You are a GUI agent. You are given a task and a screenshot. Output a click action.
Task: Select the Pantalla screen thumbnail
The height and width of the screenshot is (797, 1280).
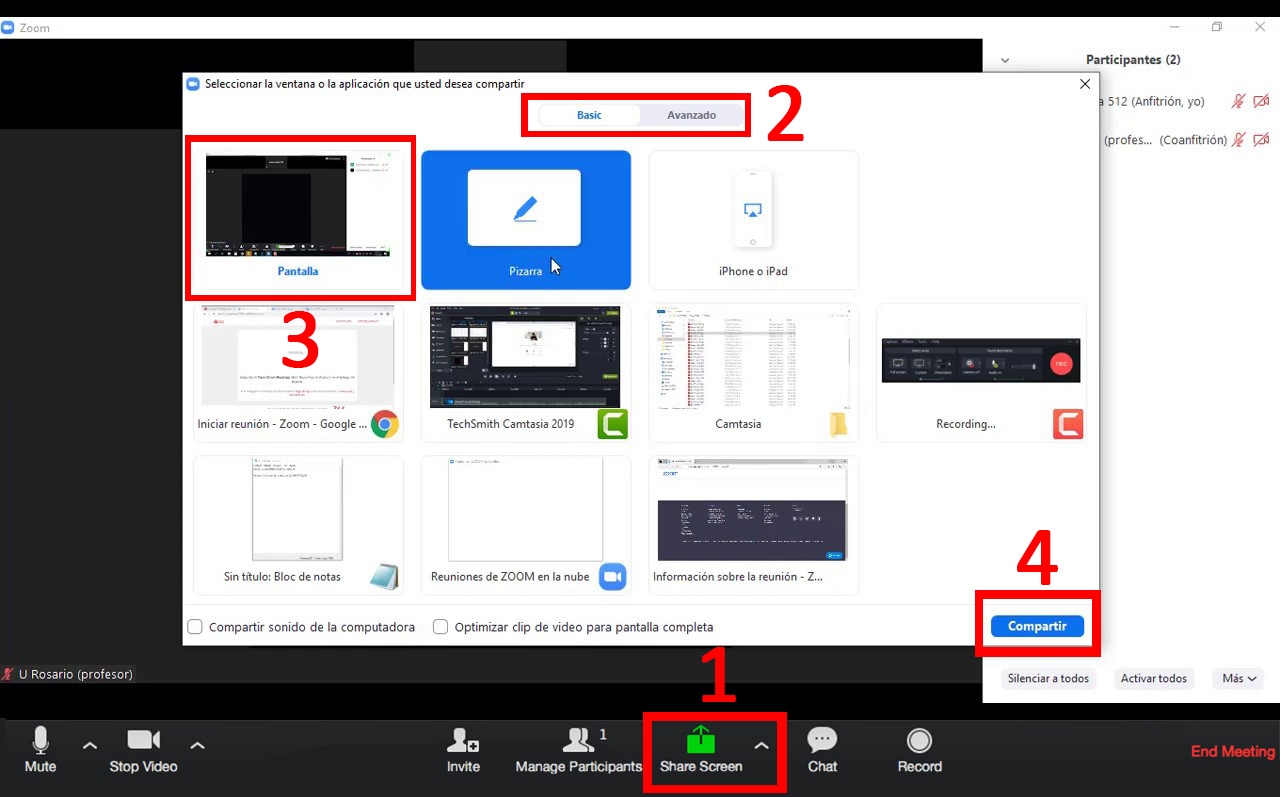298,219
